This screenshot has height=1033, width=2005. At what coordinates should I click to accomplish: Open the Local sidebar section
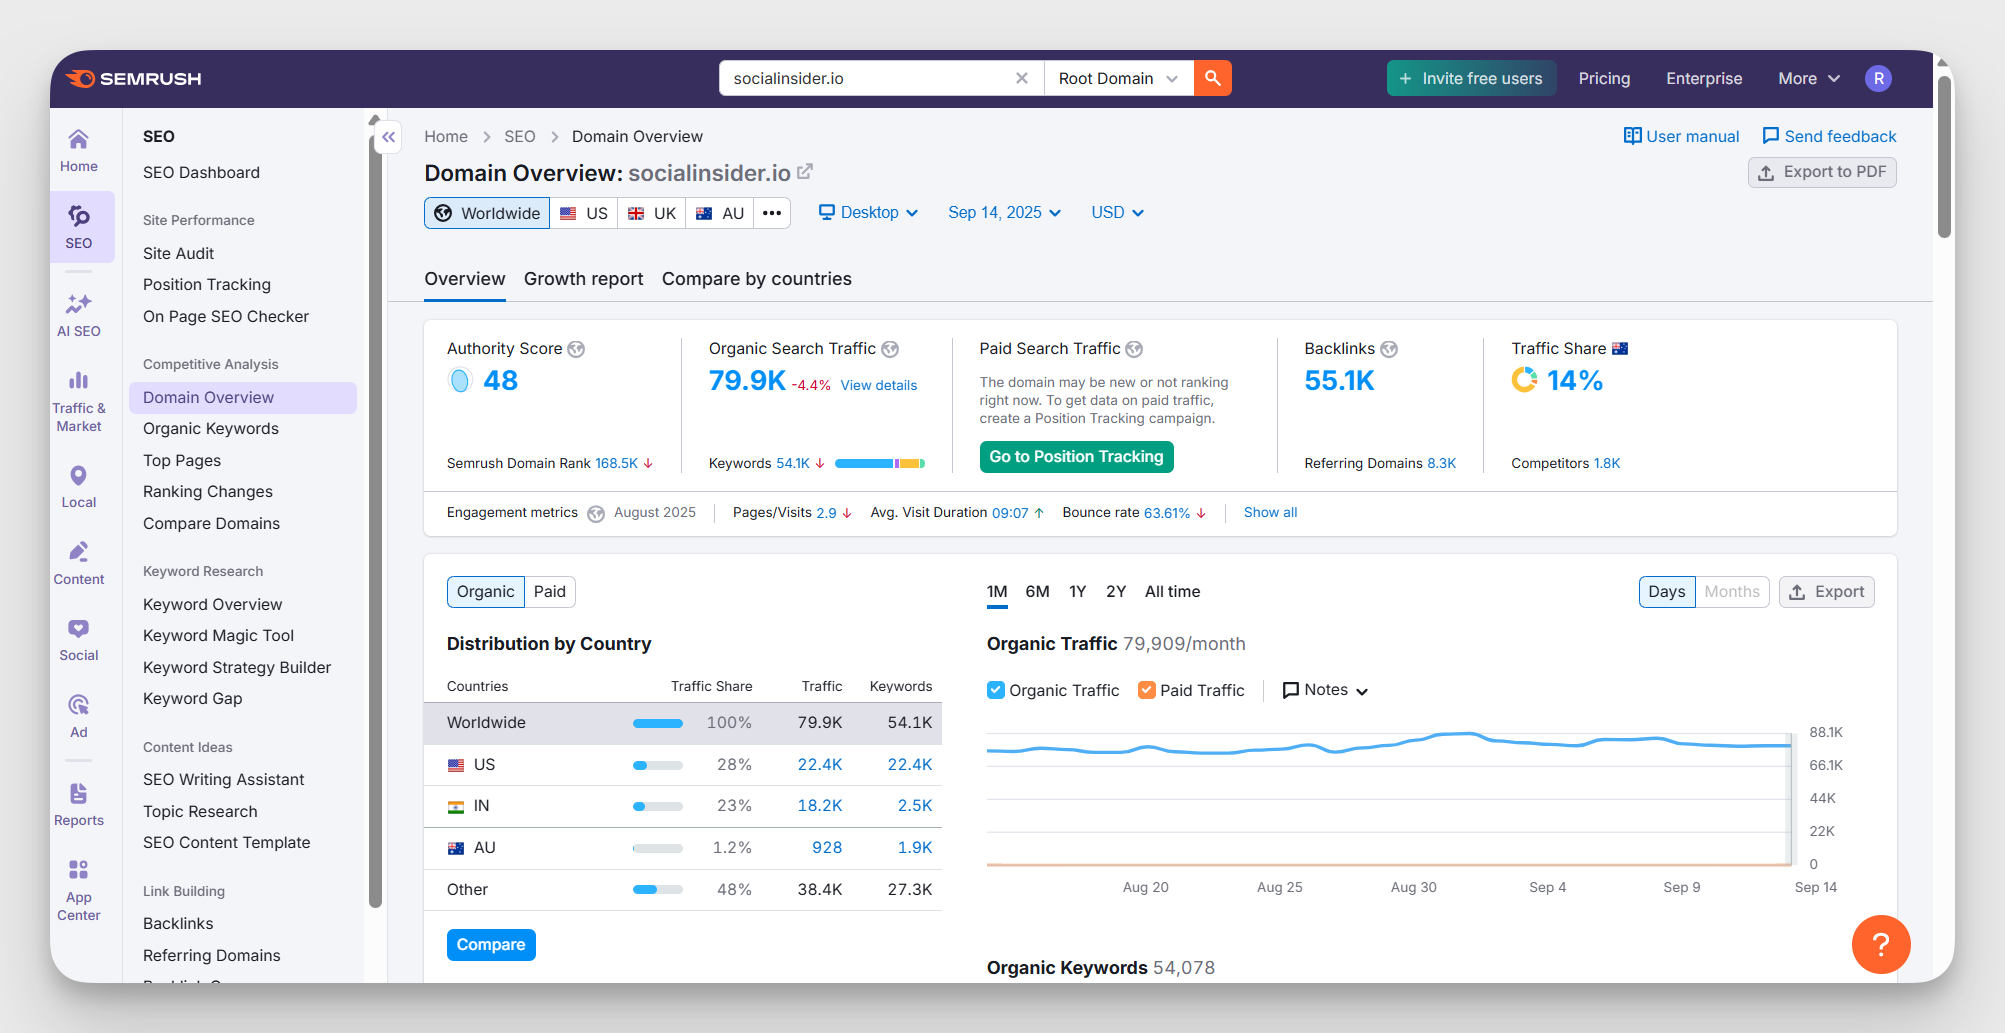[78, 487]
